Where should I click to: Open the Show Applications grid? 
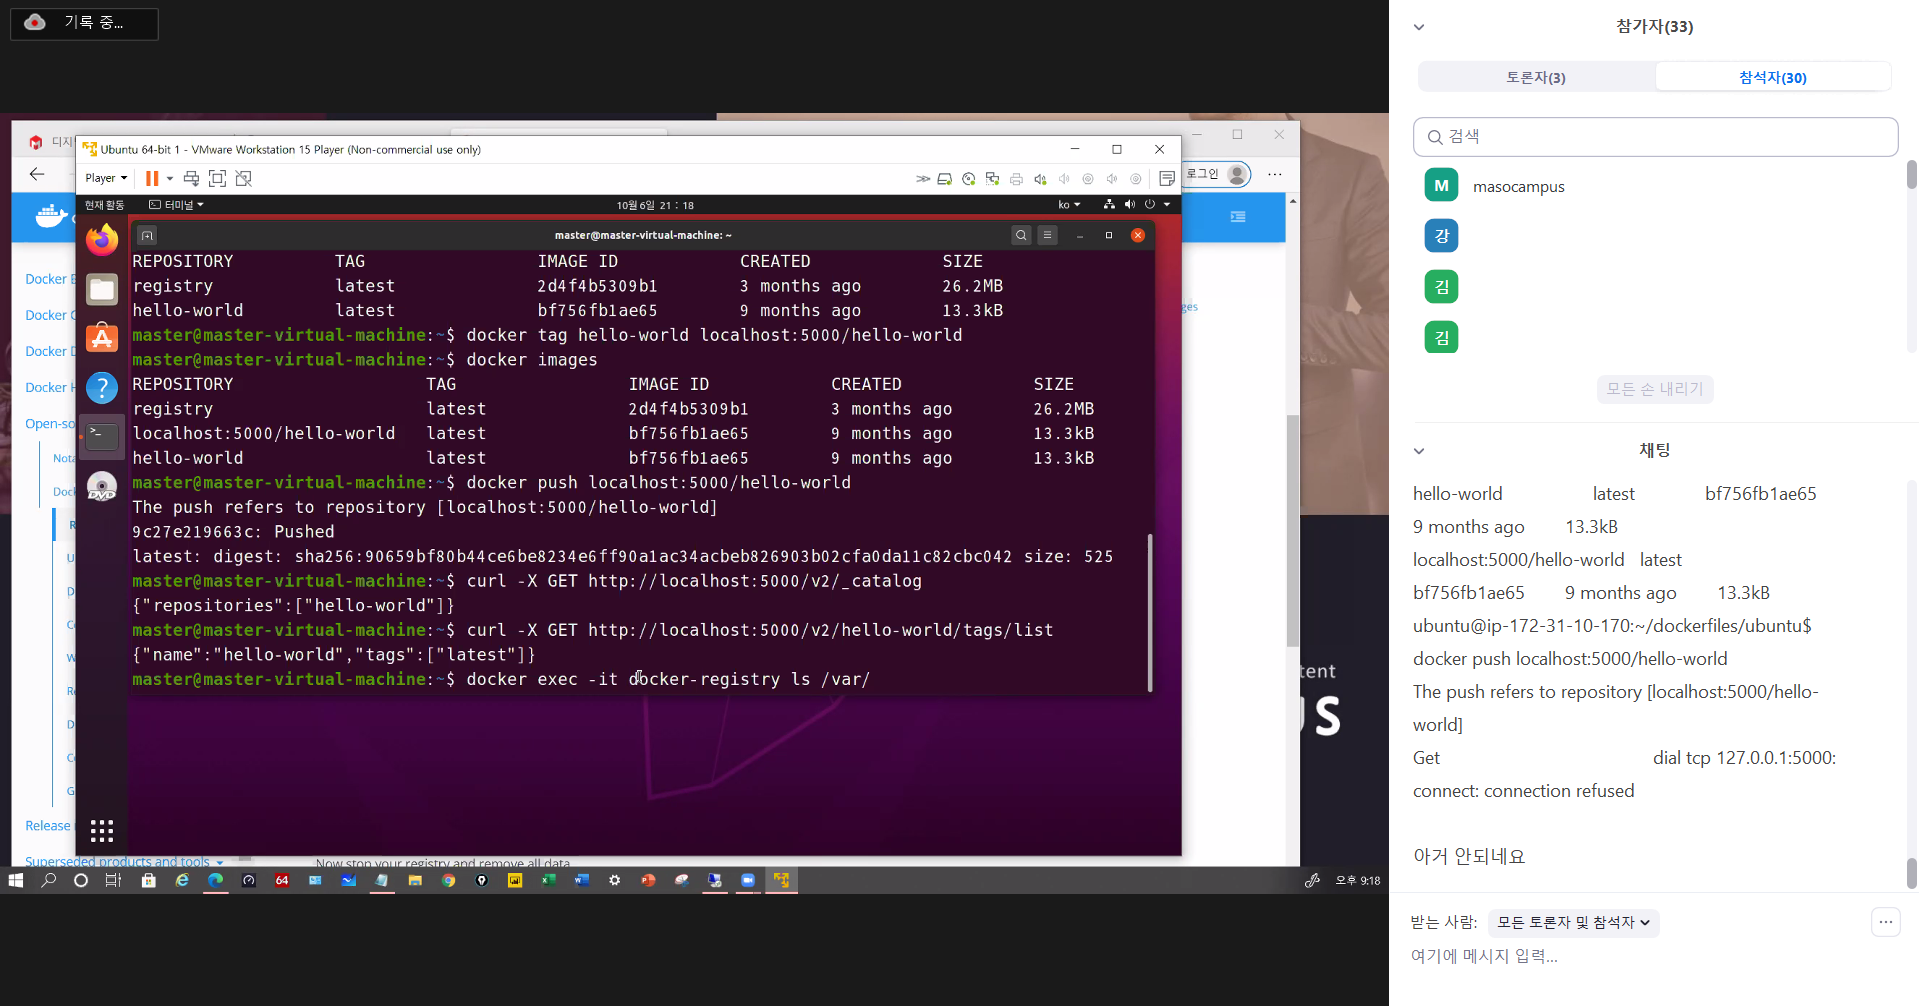[x=102, y=831]
